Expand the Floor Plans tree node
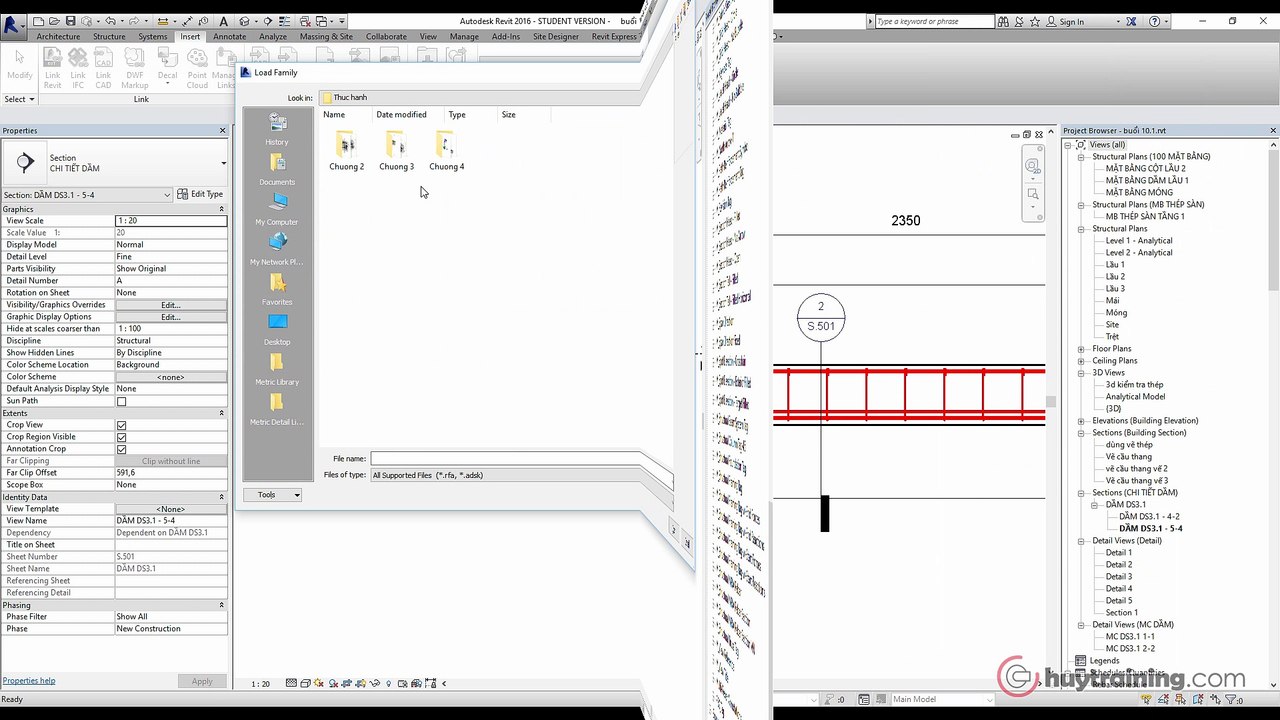Screen dimensions: 1280x720 [x=1081, y=349]
